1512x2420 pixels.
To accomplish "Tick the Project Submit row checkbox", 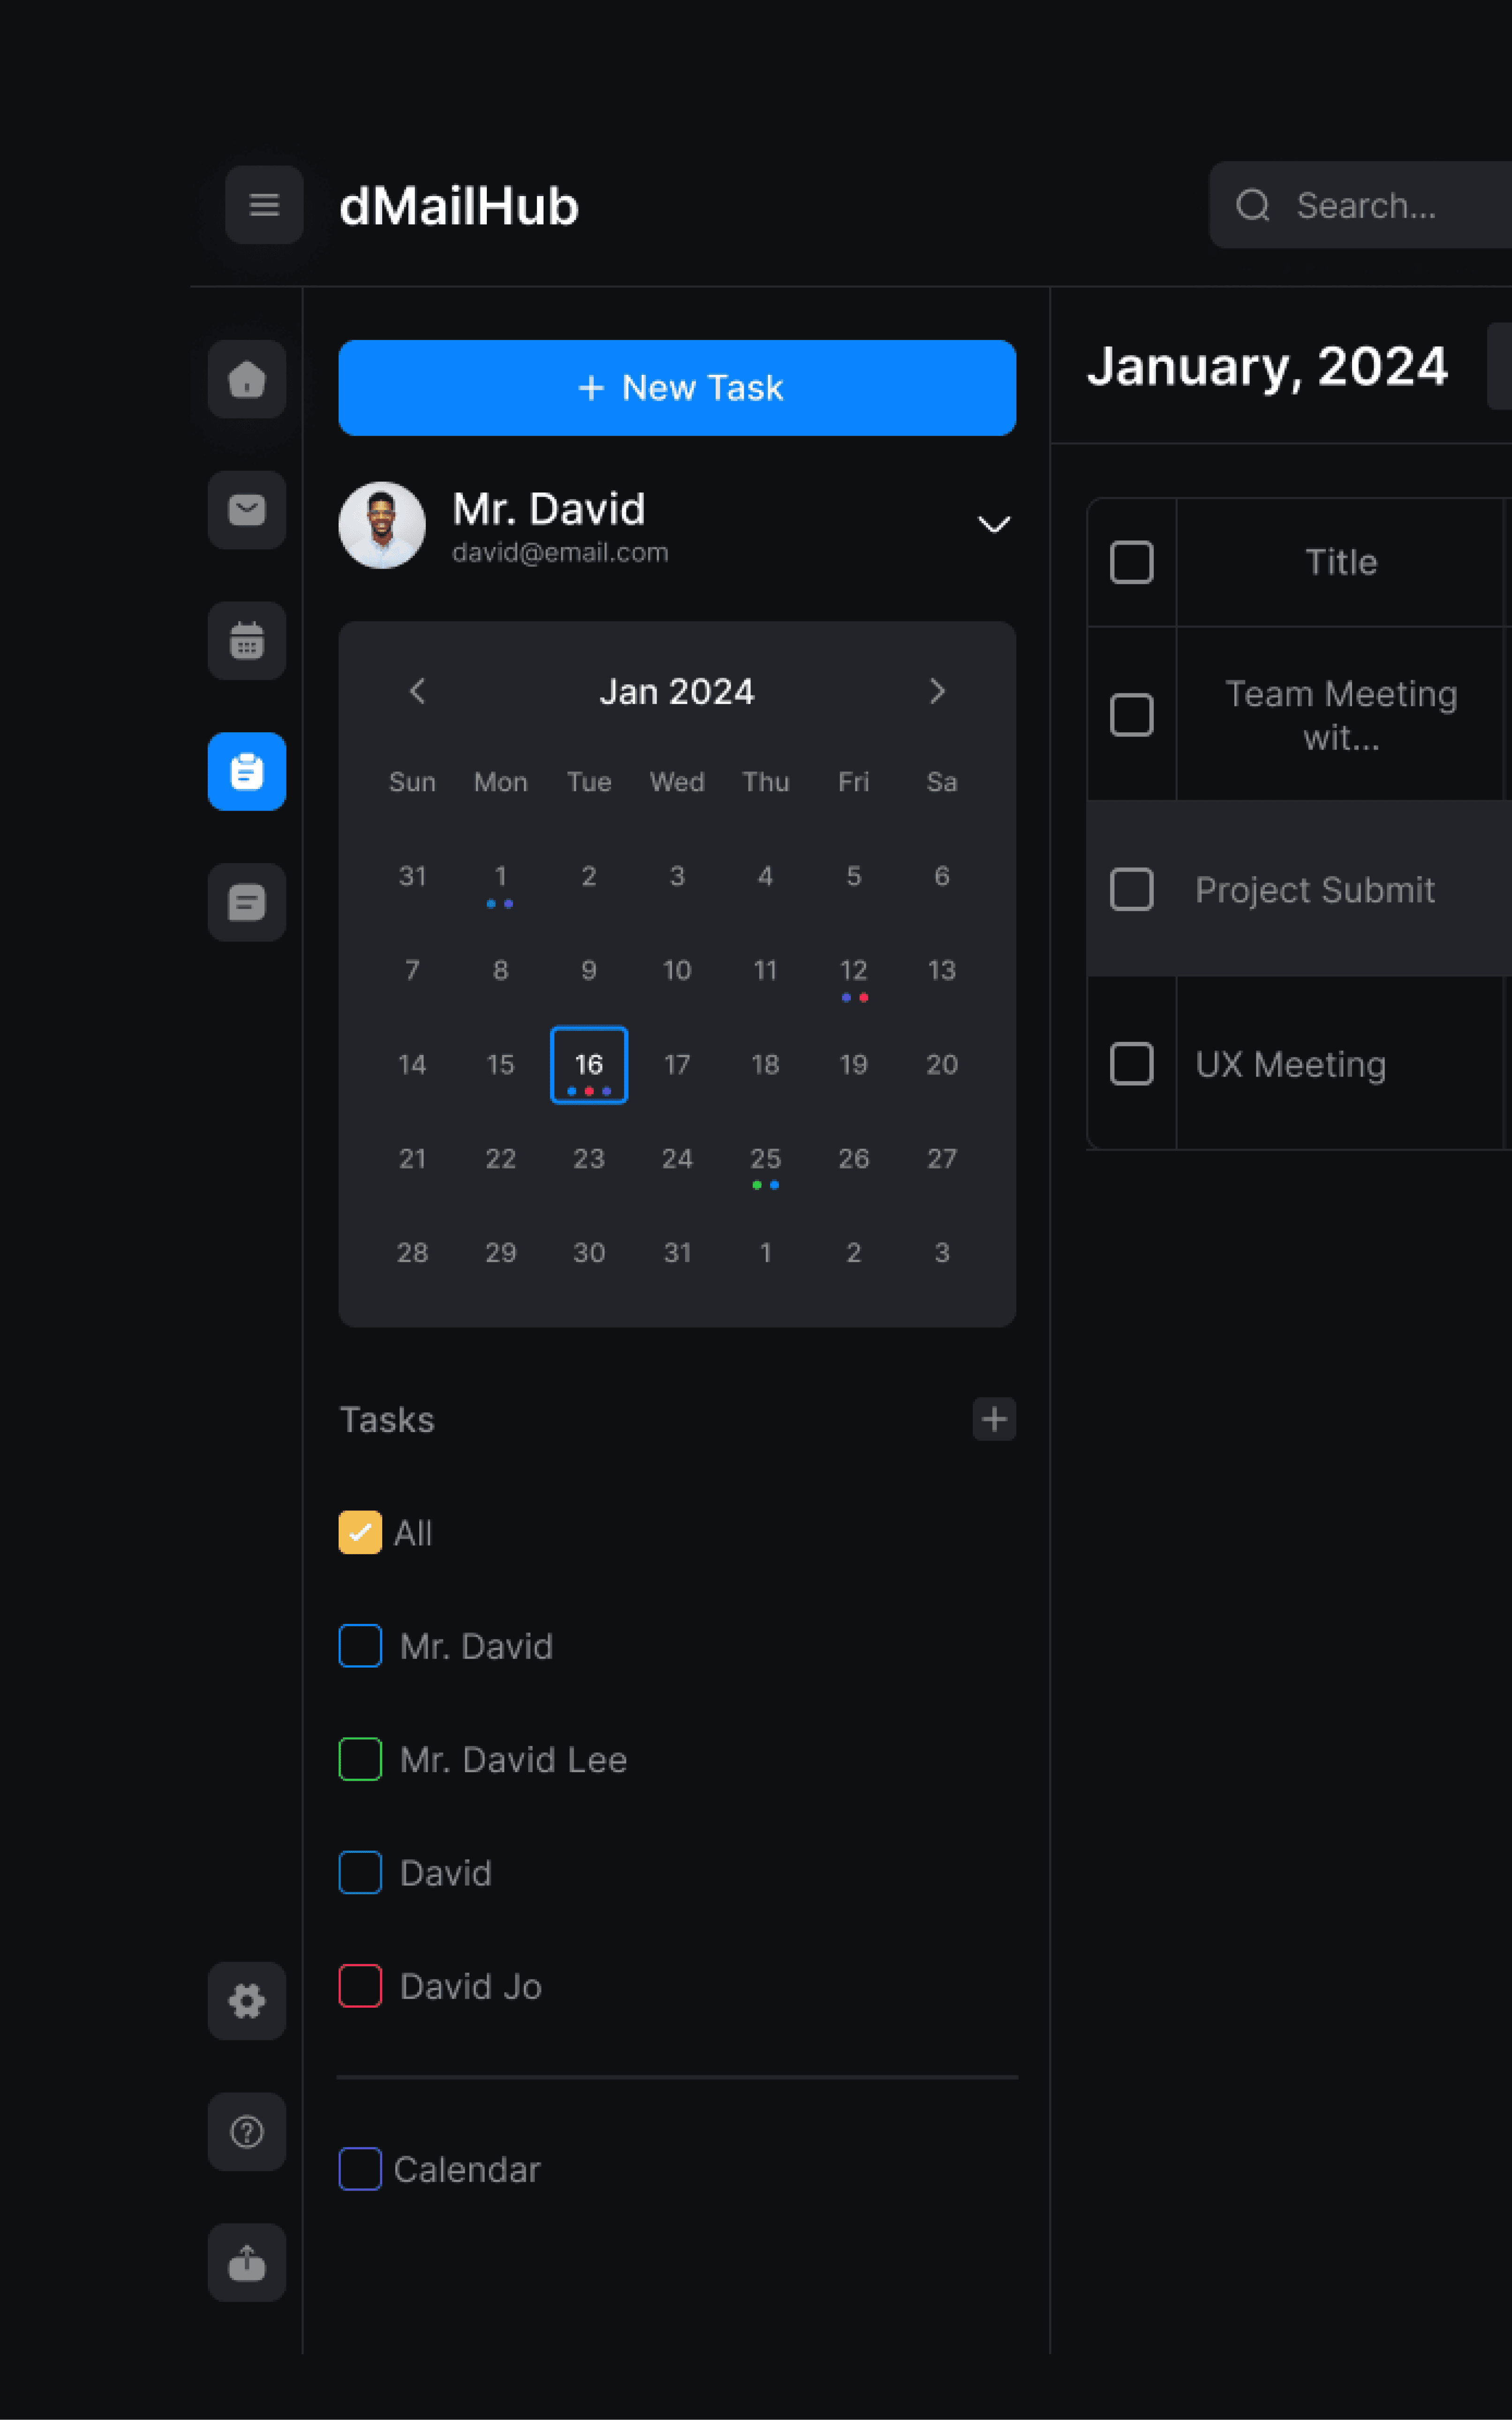I will click(x=1131, y=889).
